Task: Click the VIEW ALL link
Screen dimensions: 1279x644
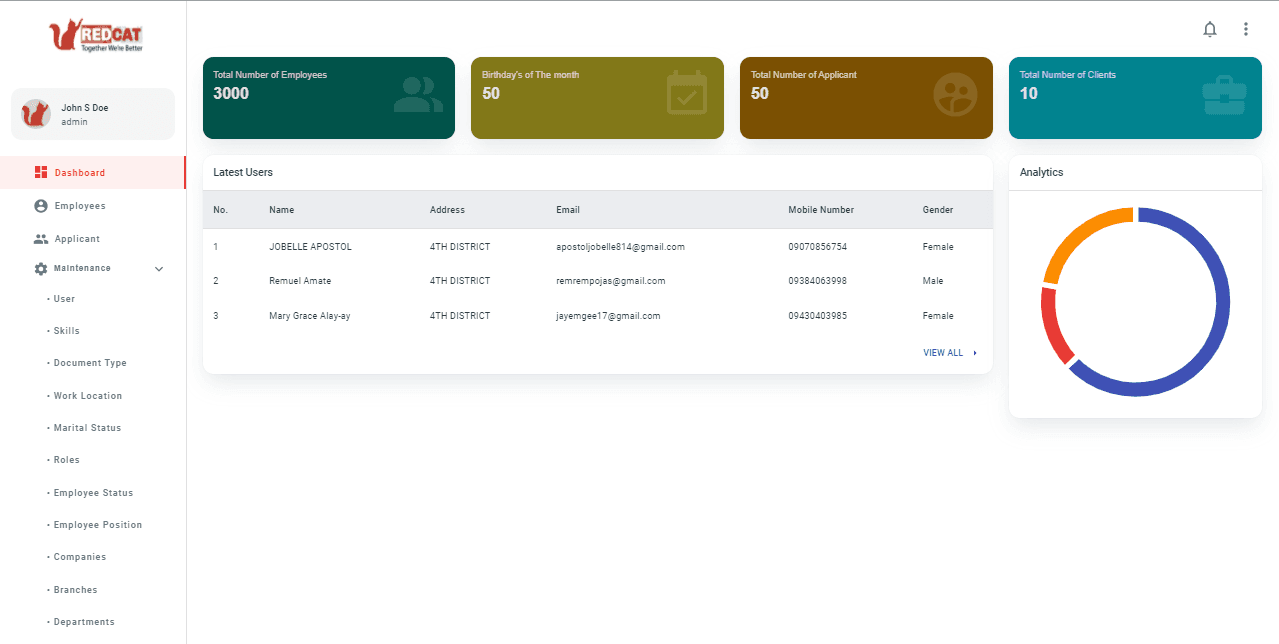Action: click(x=943, y=353)
